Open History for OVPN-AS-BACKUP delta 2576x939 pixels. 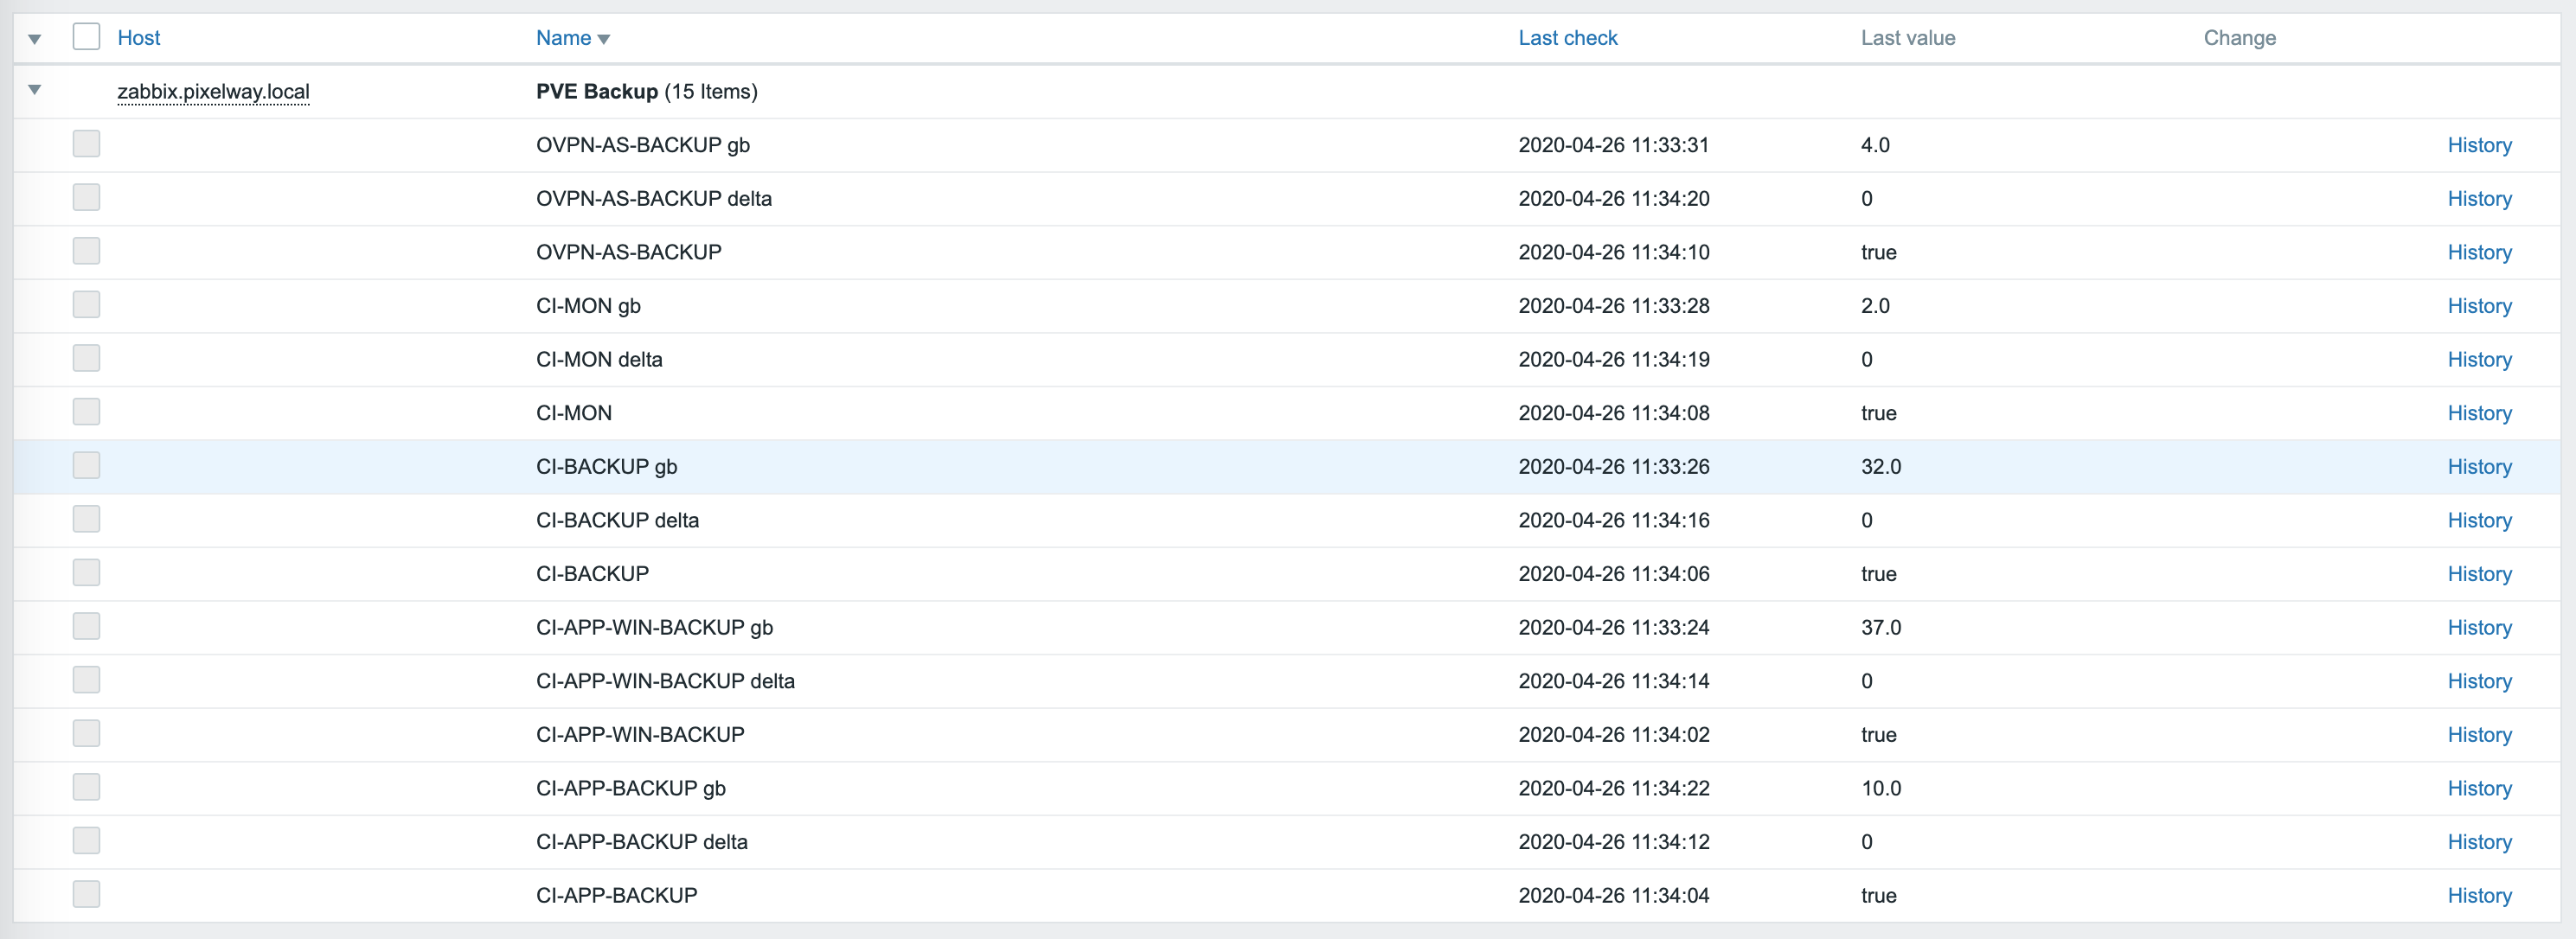tap(2479, 199)
